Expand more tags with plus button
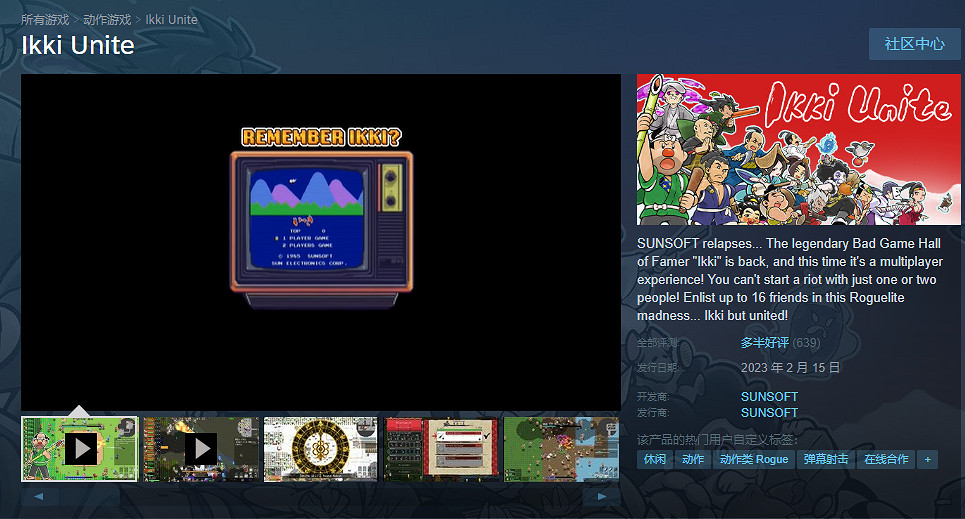The height and width of the screenshot is (519, 965). (928, 459)
